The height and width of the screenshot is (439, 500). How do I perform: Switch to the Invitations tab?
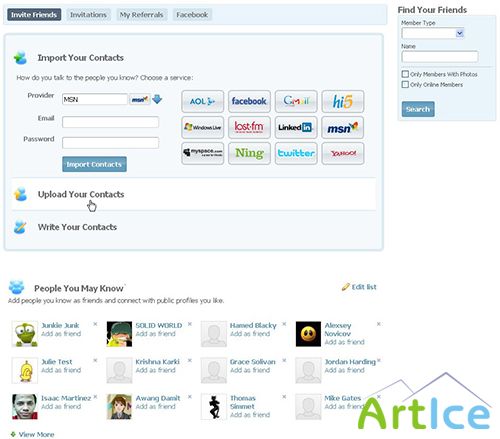[88, 15]
